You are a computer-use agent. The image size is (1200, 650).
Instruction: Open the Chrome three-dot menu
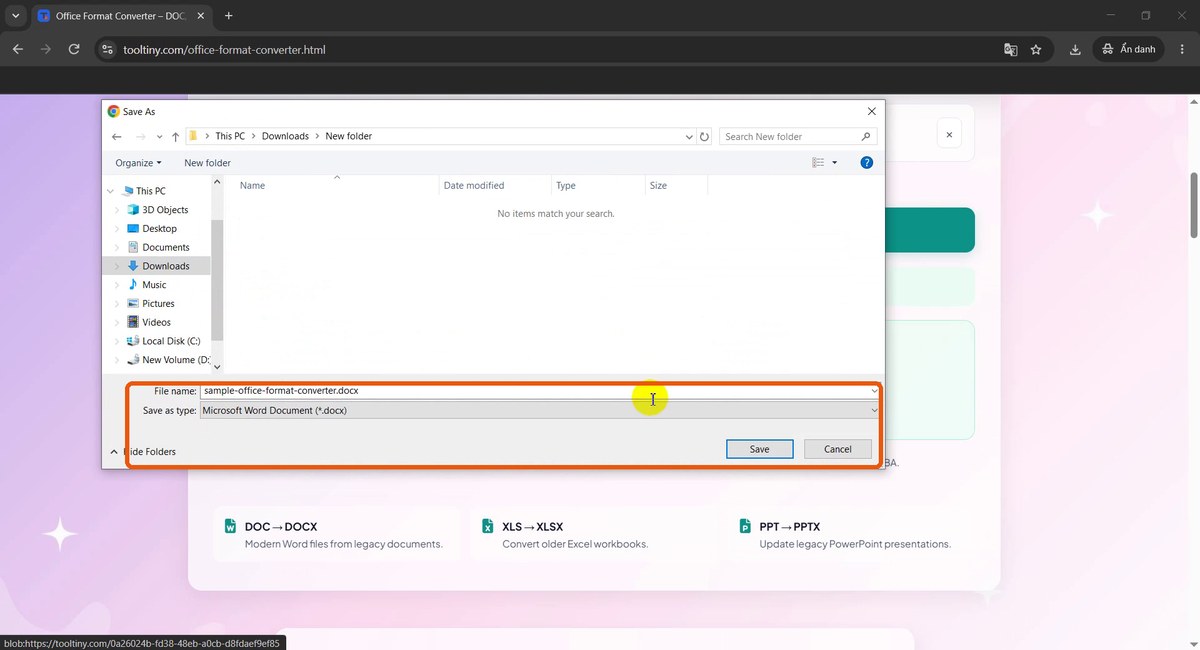[1183, 49]
